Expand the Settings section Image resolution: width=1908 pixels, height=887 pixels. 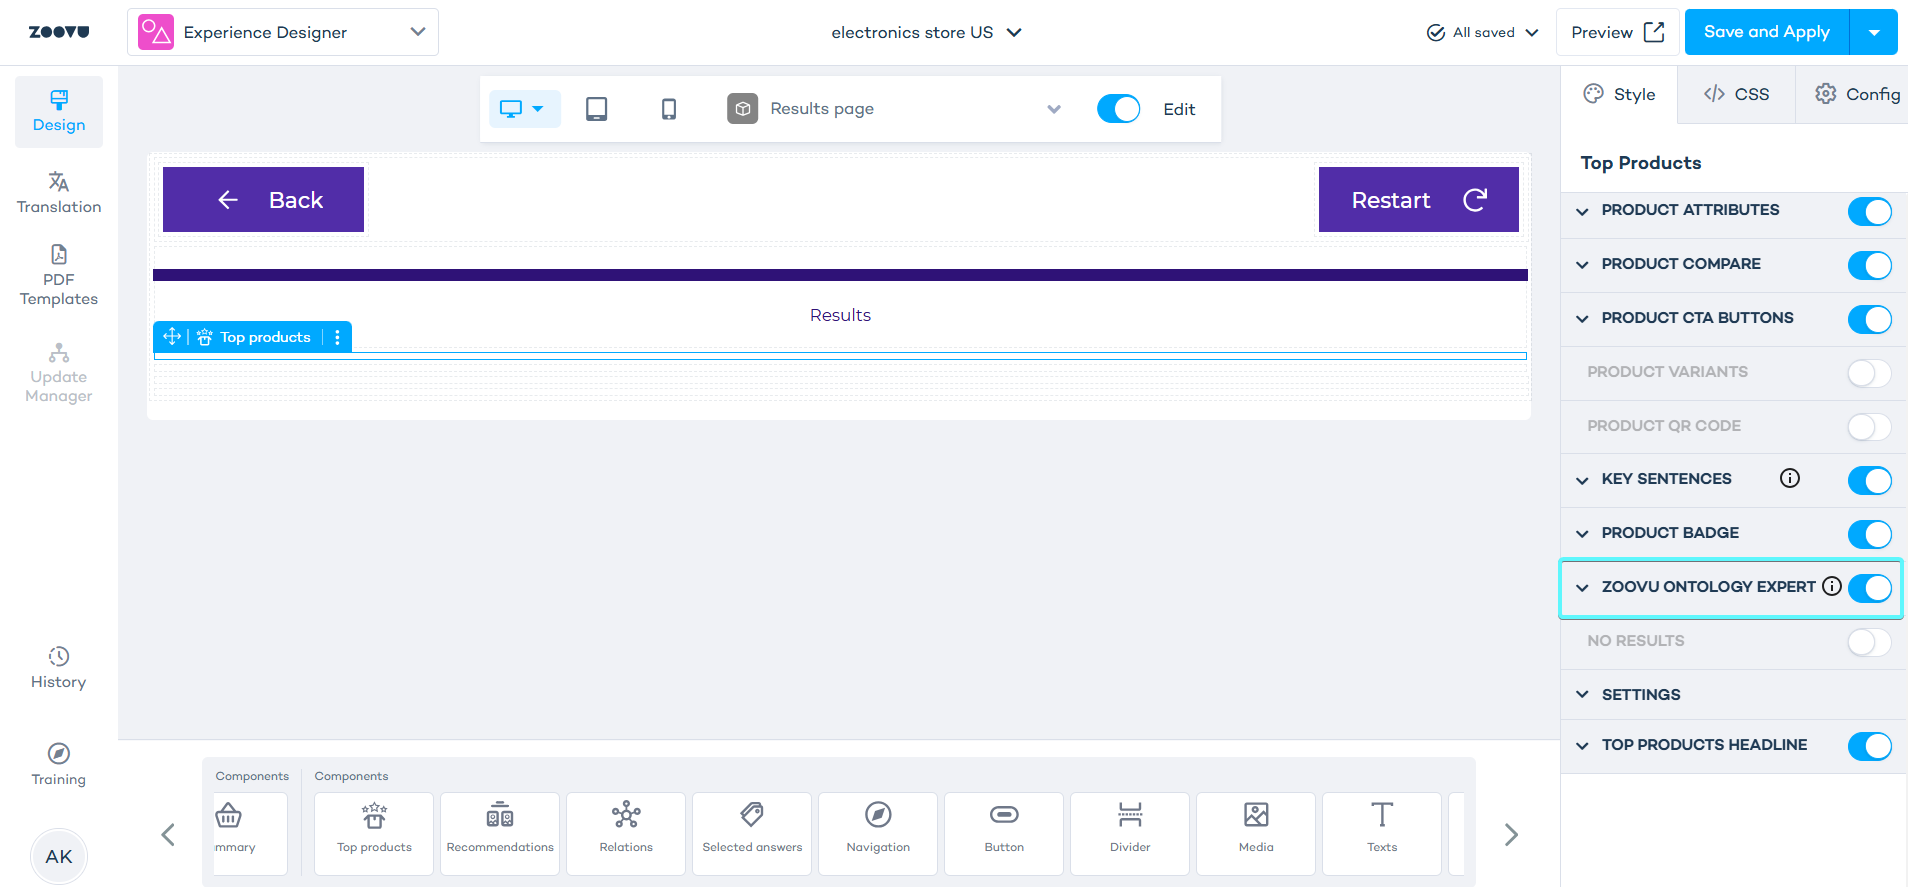coord(1640,694)
